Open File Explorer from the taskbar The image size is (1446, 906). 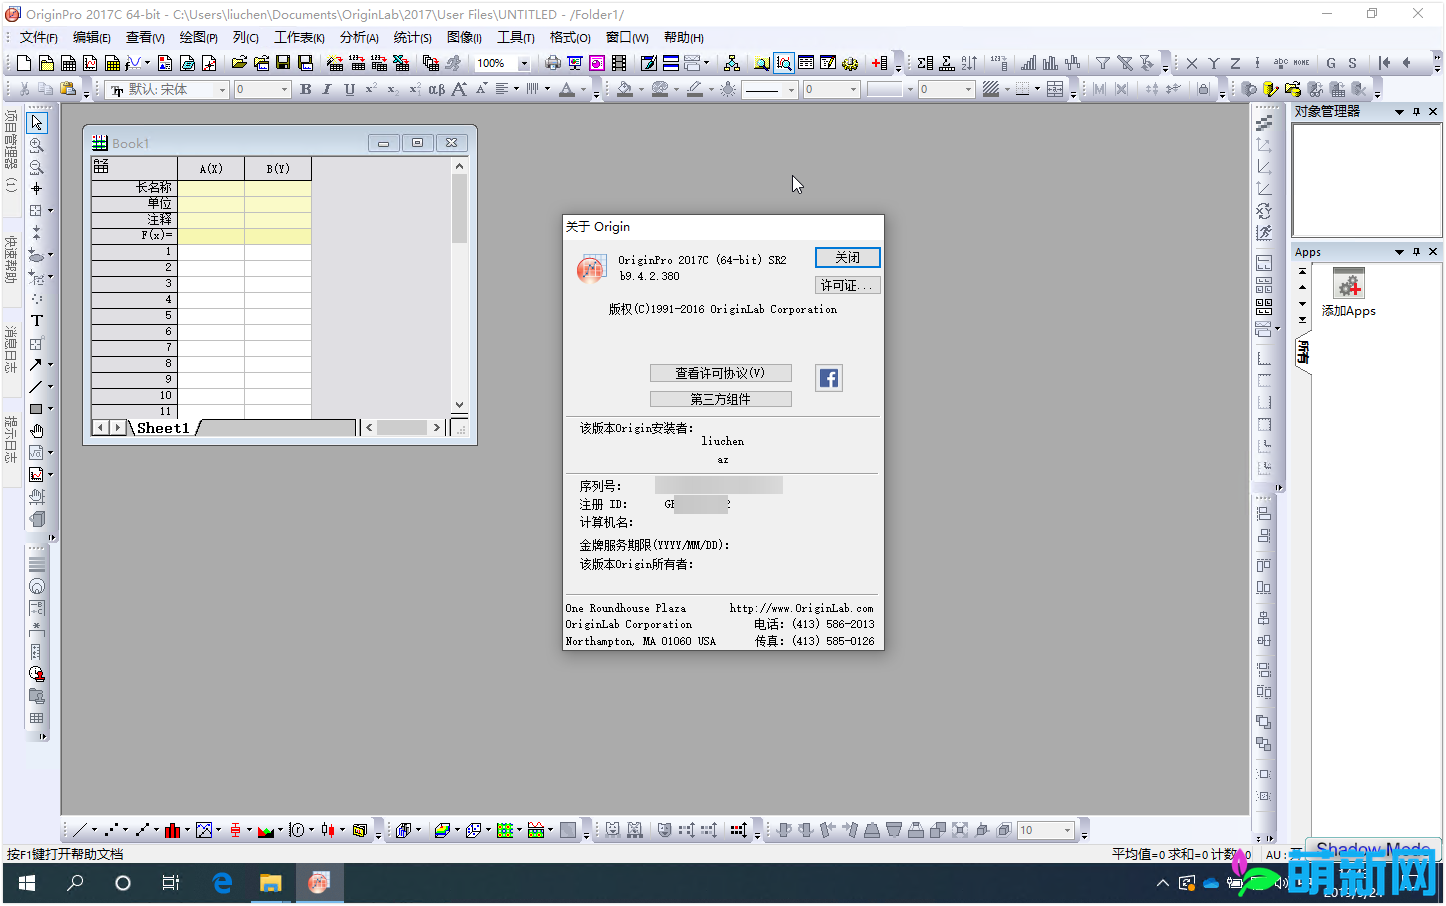click(271, 883)
